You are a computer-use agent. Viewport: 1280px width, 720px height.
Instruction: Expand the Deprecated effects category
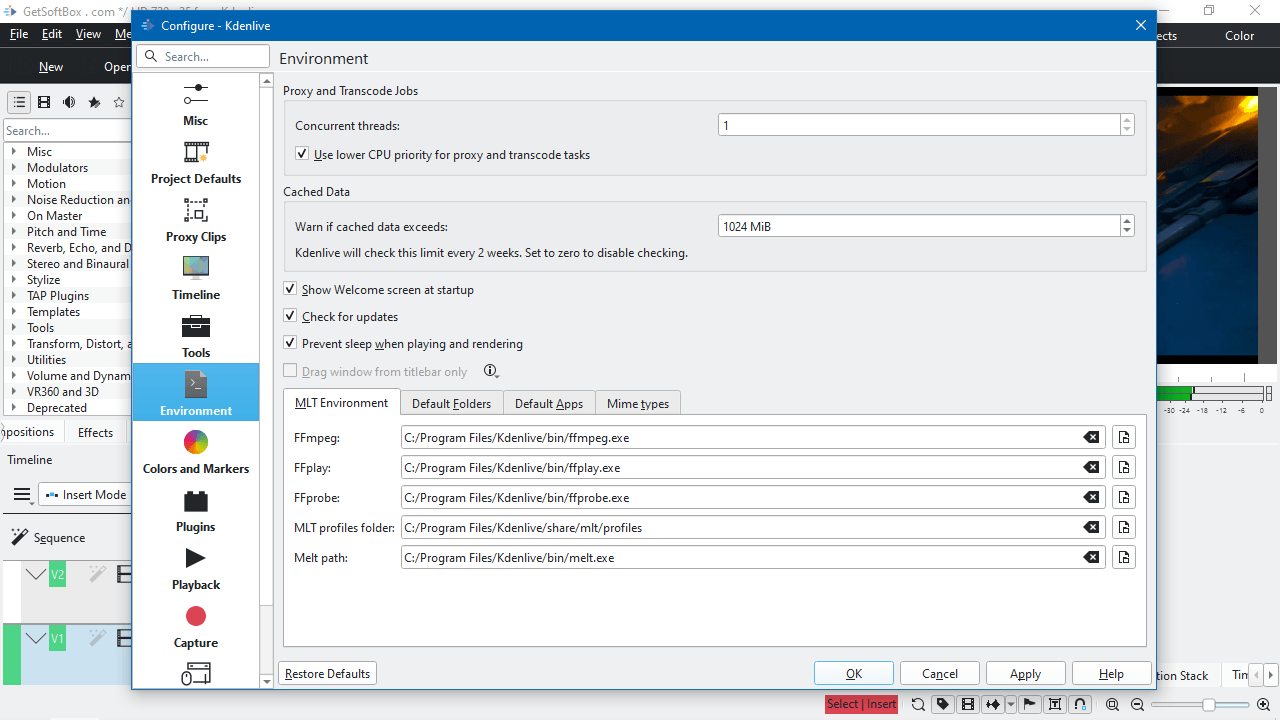click(14, 408)
